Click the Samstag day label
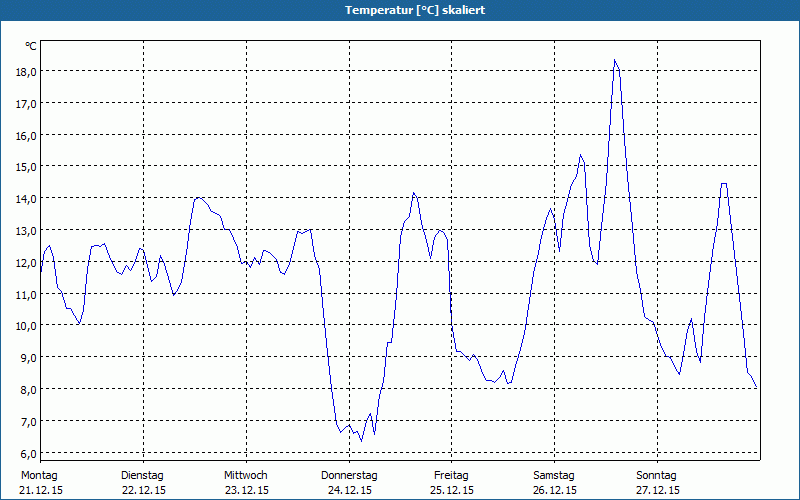 pos(554,476)
